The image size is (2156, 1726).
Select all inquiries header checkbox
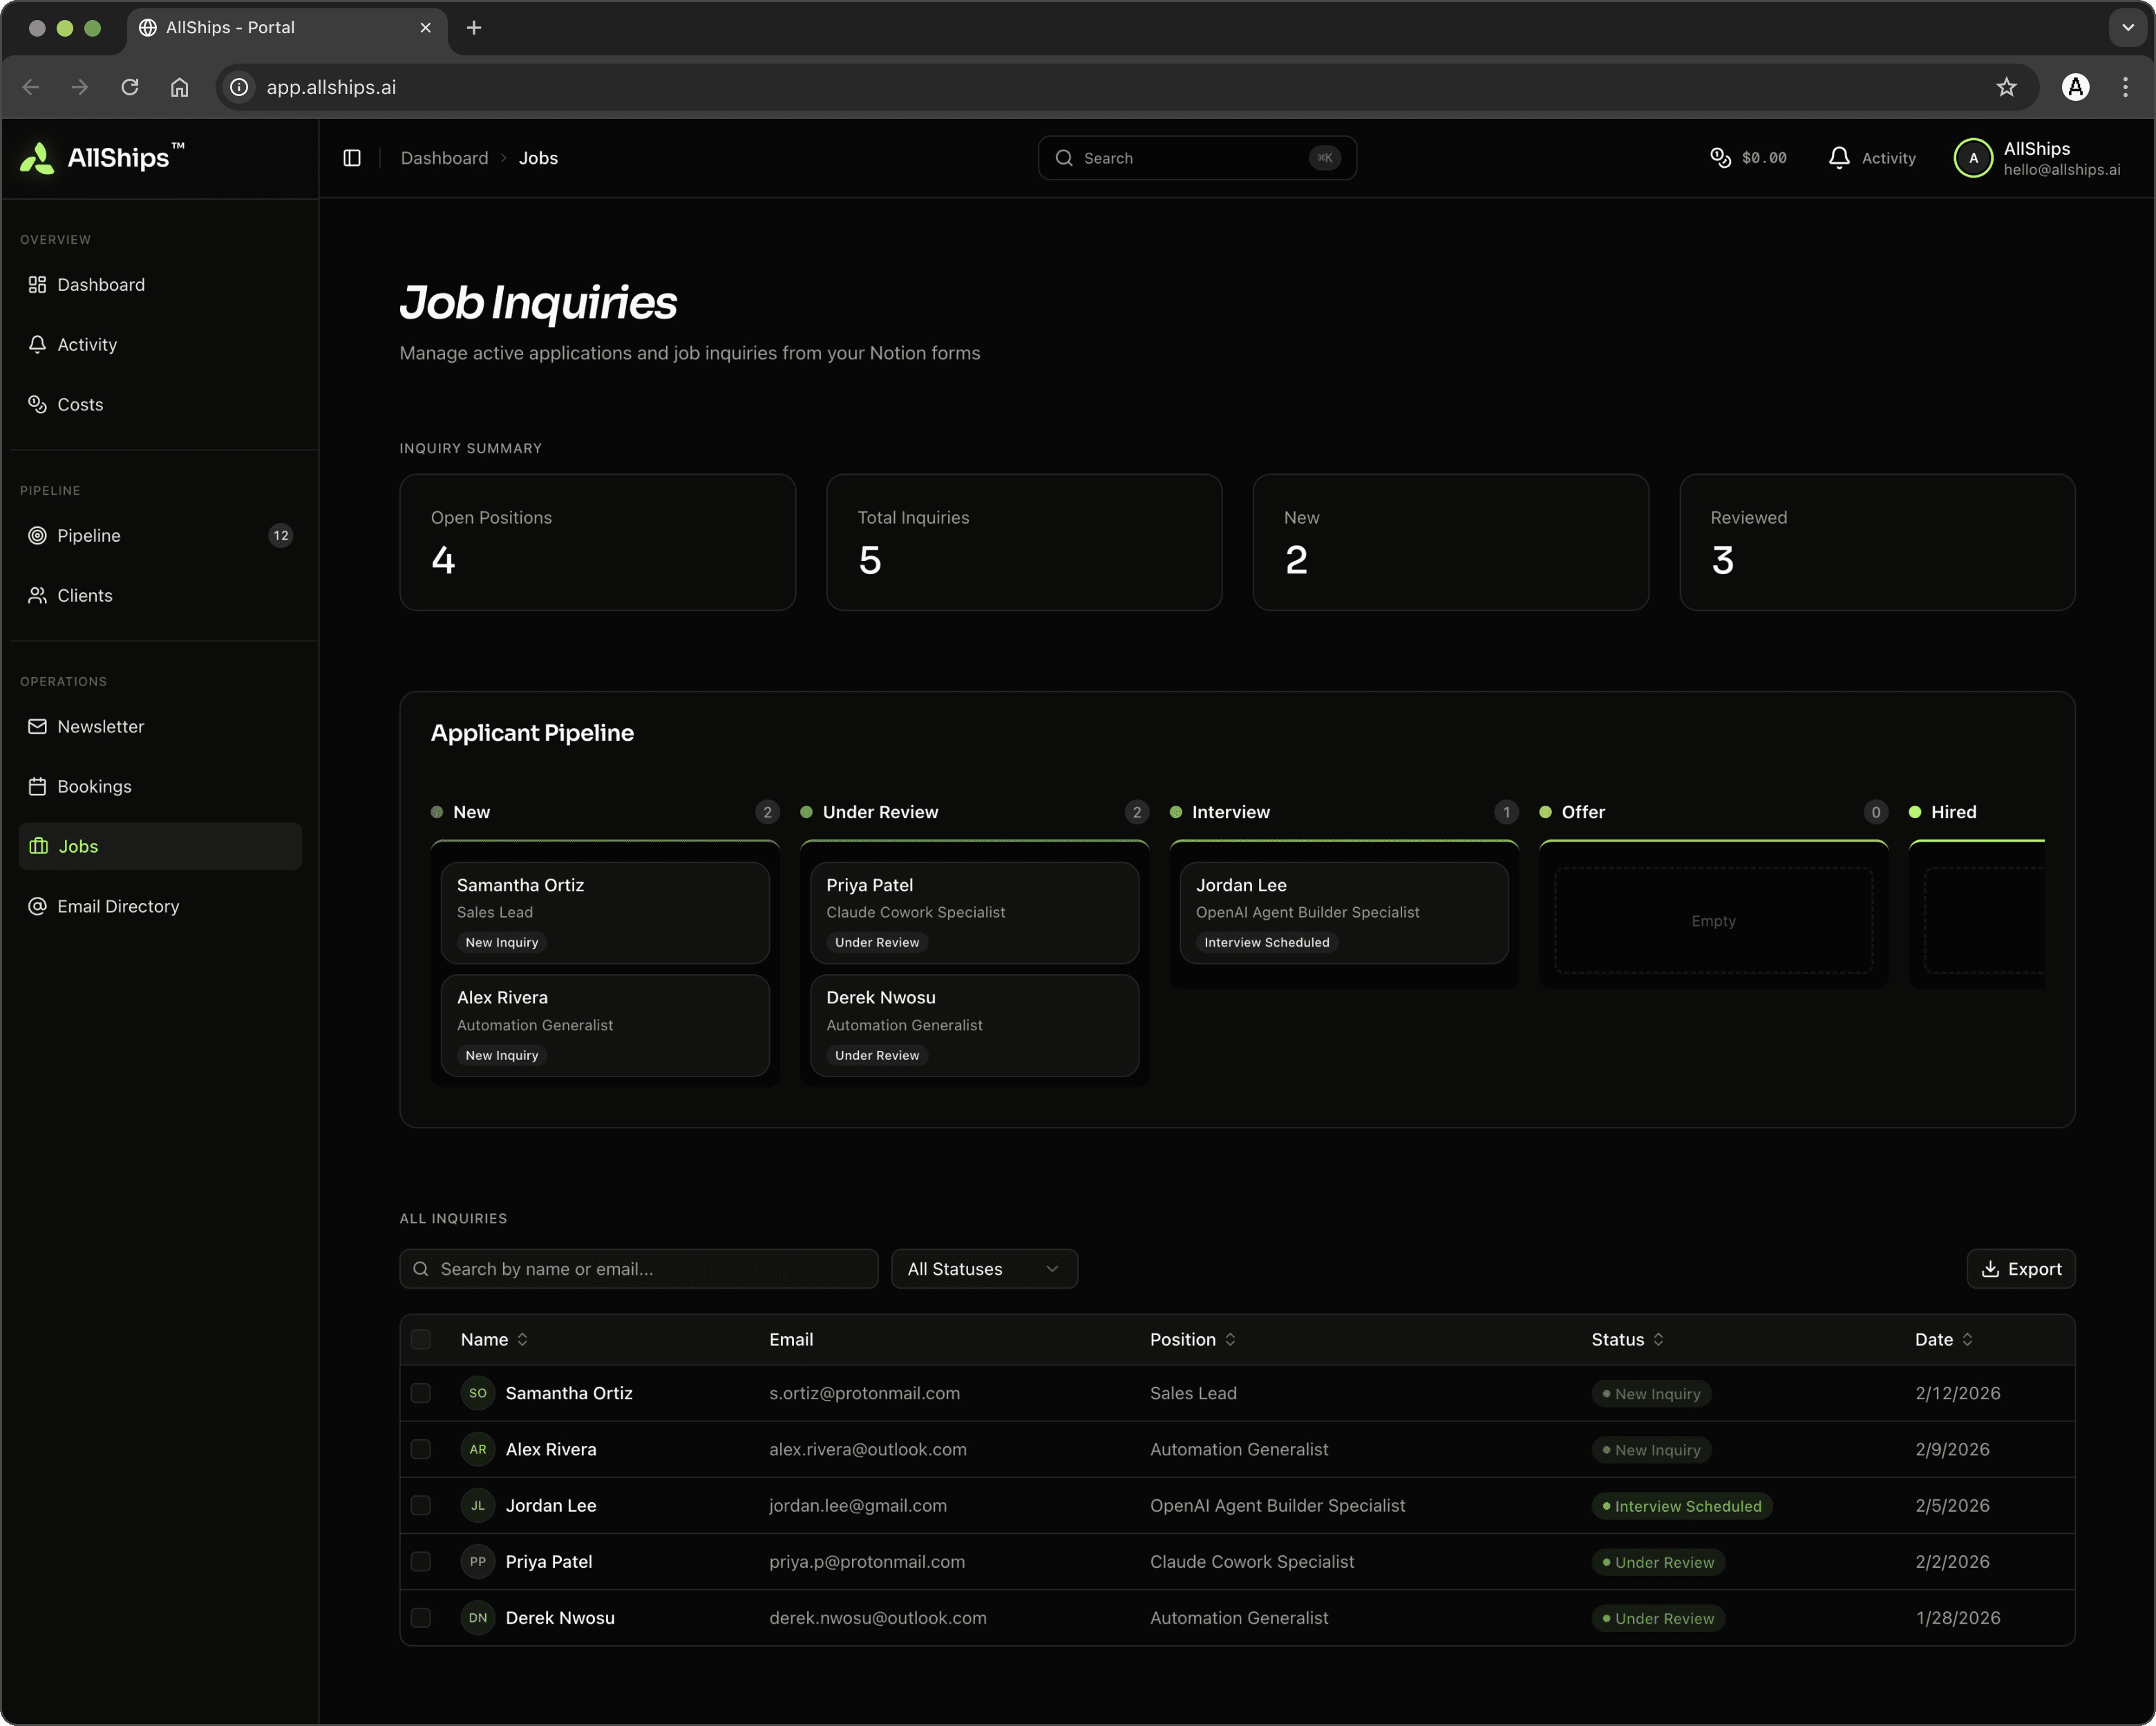click(421, 1339)
